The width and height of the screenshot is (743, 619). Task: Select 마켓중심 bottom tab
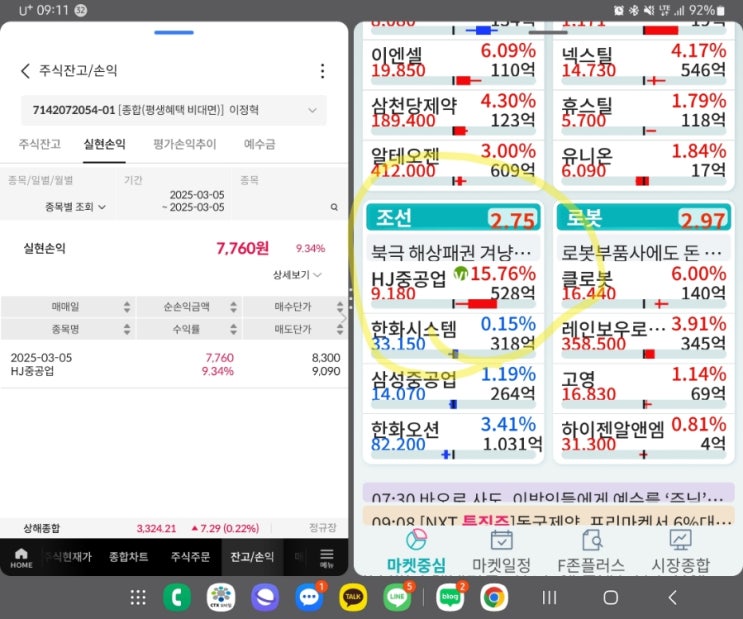tap(416, 552)
